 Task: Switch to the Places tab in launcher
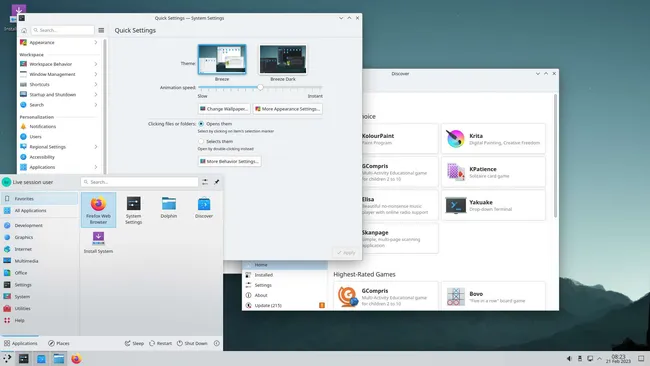pos(59,343)
